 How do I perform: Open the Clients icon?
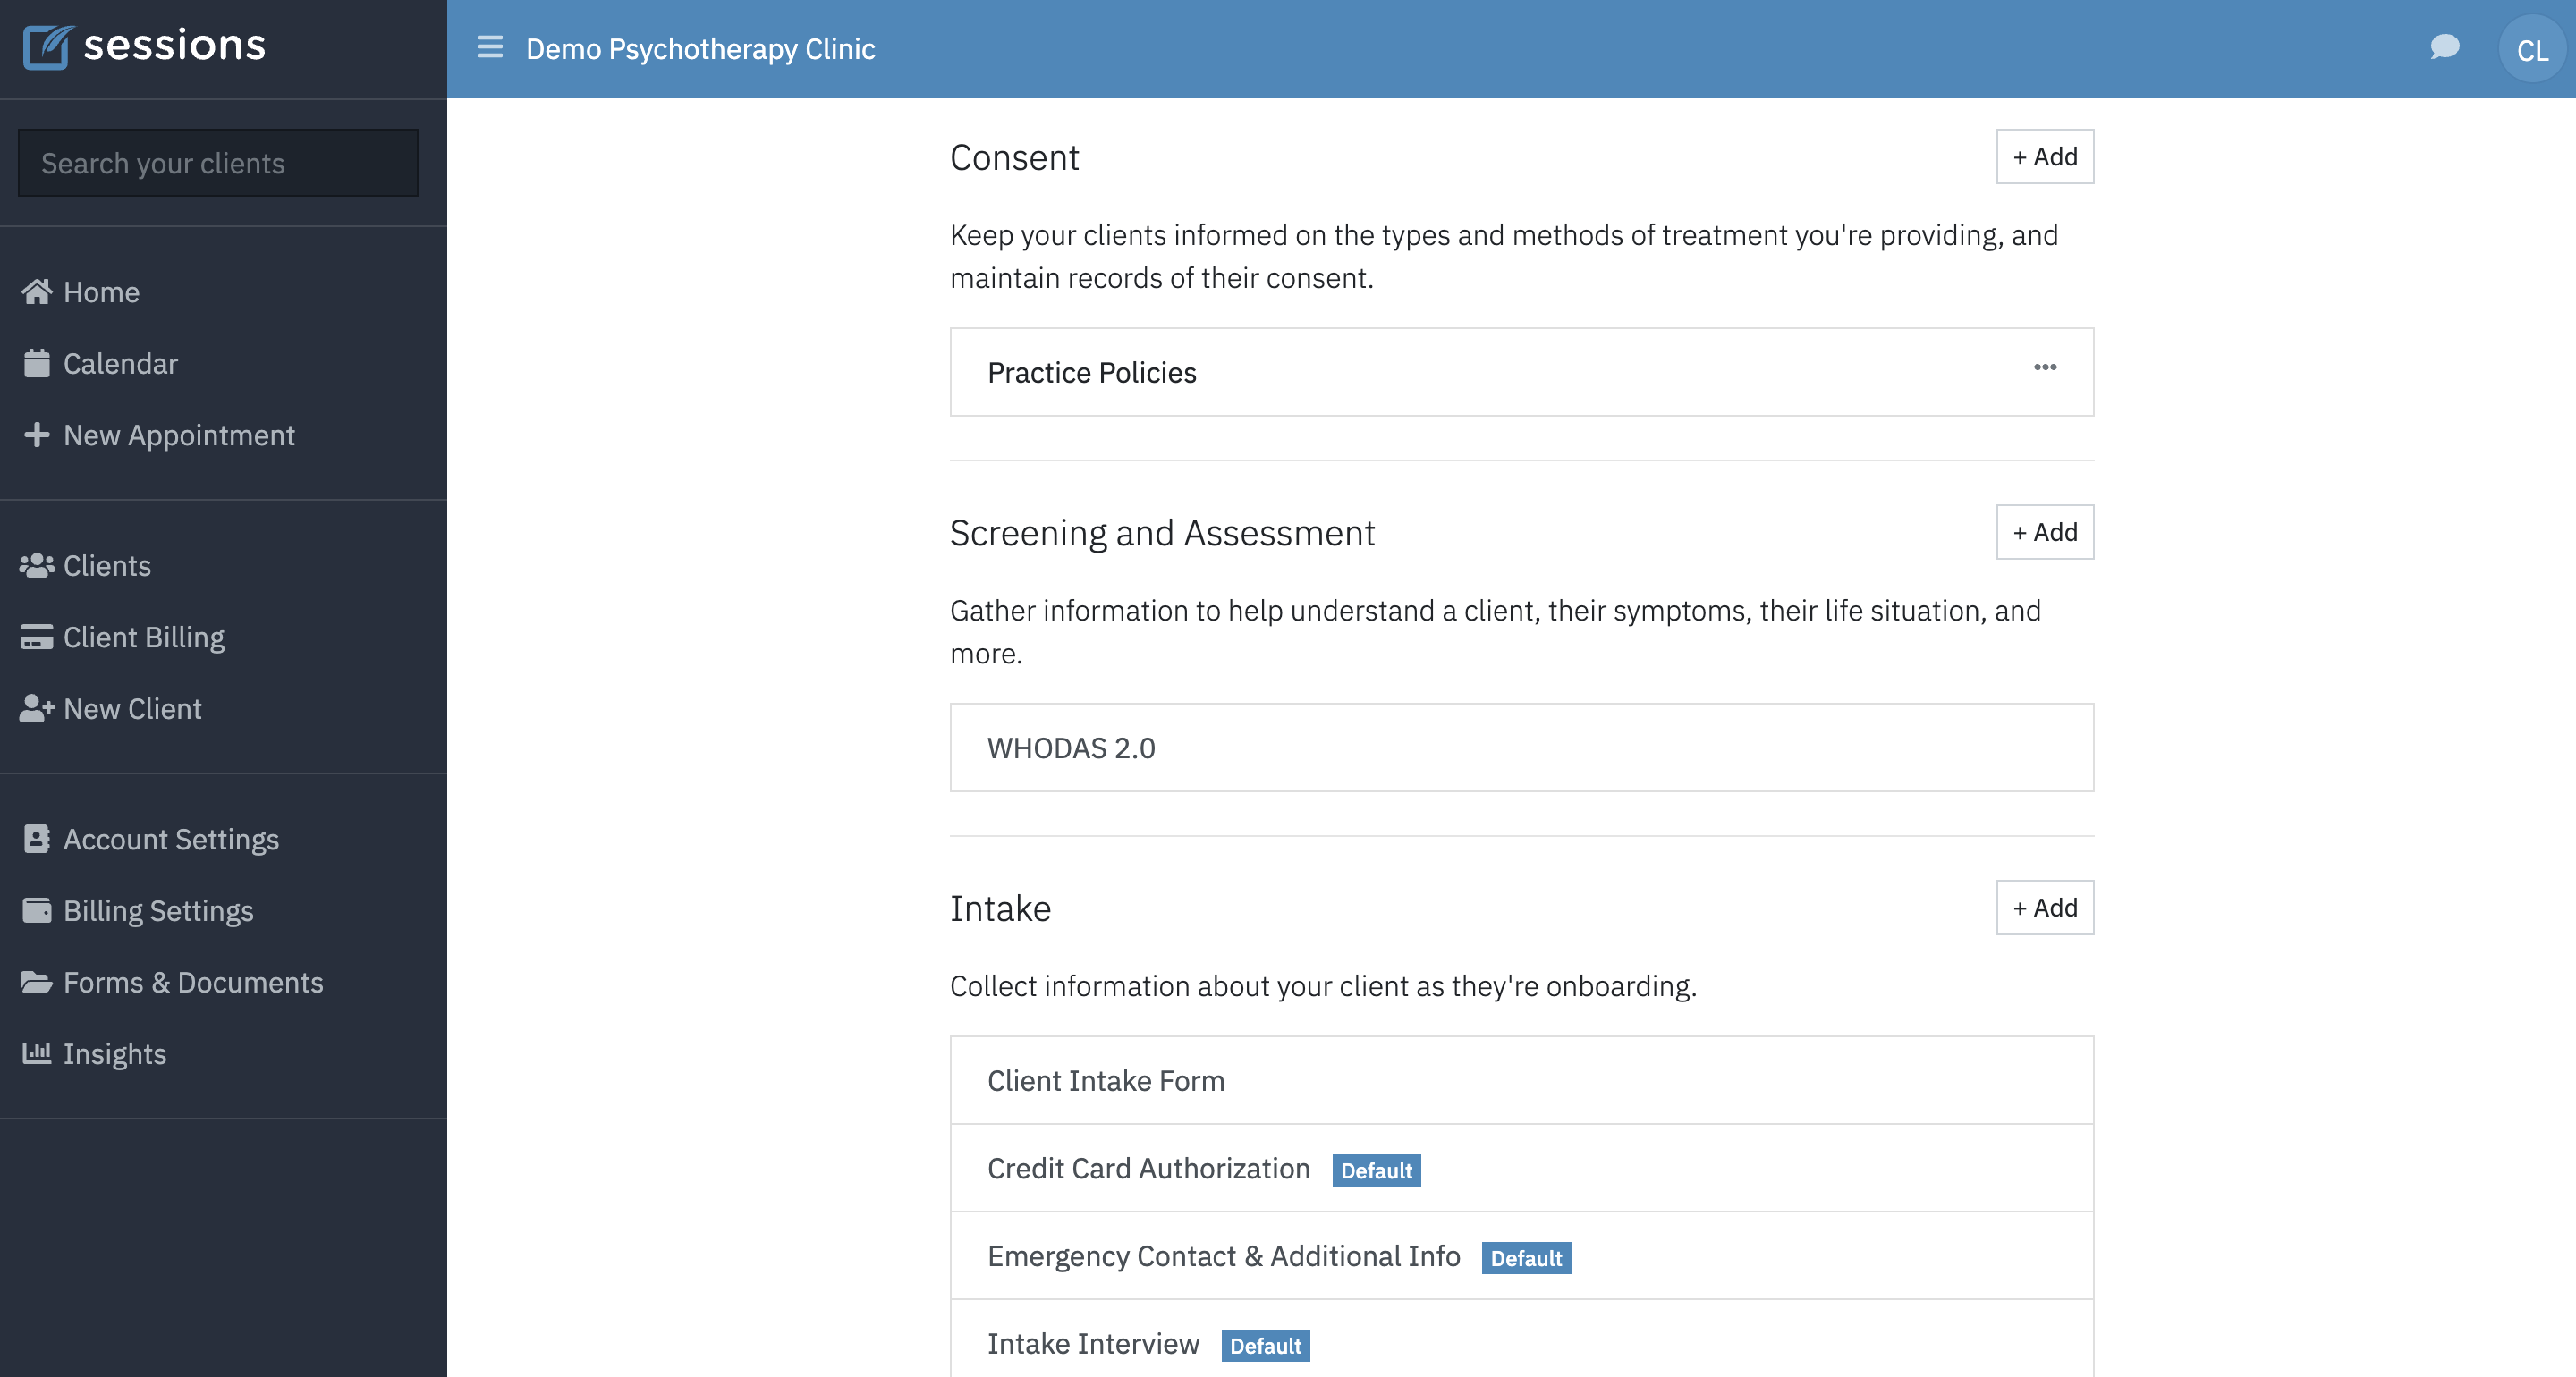38,564
